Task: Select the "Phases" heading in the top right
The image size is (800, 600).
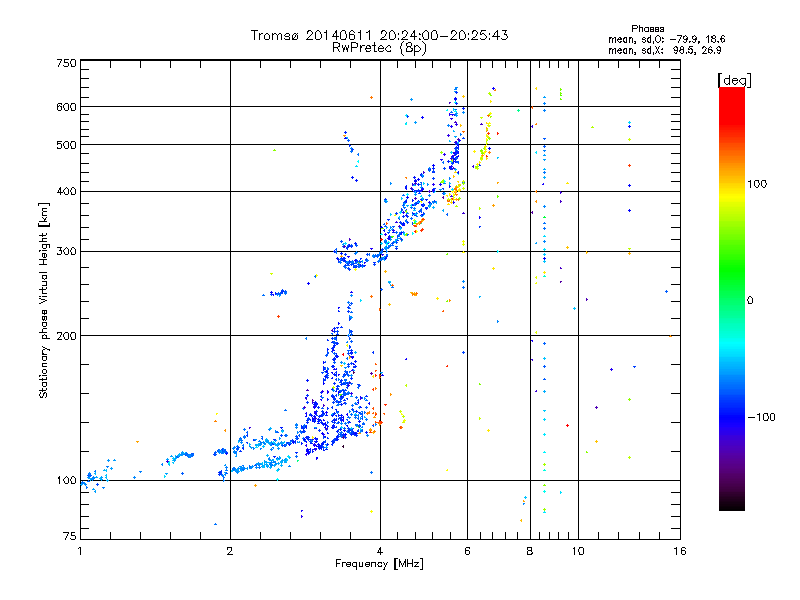Action: click(647, 29)
